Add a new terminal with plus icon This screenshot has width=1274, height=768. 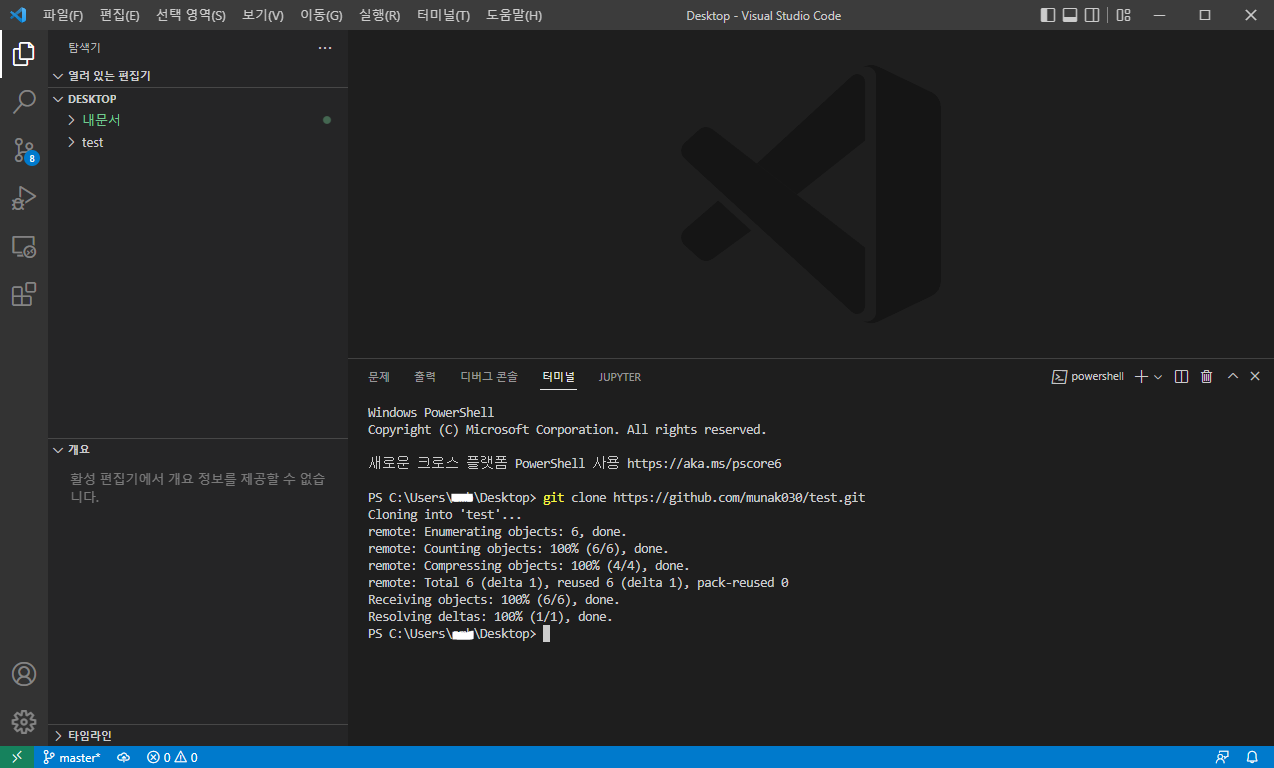(x=1141, y=377)
